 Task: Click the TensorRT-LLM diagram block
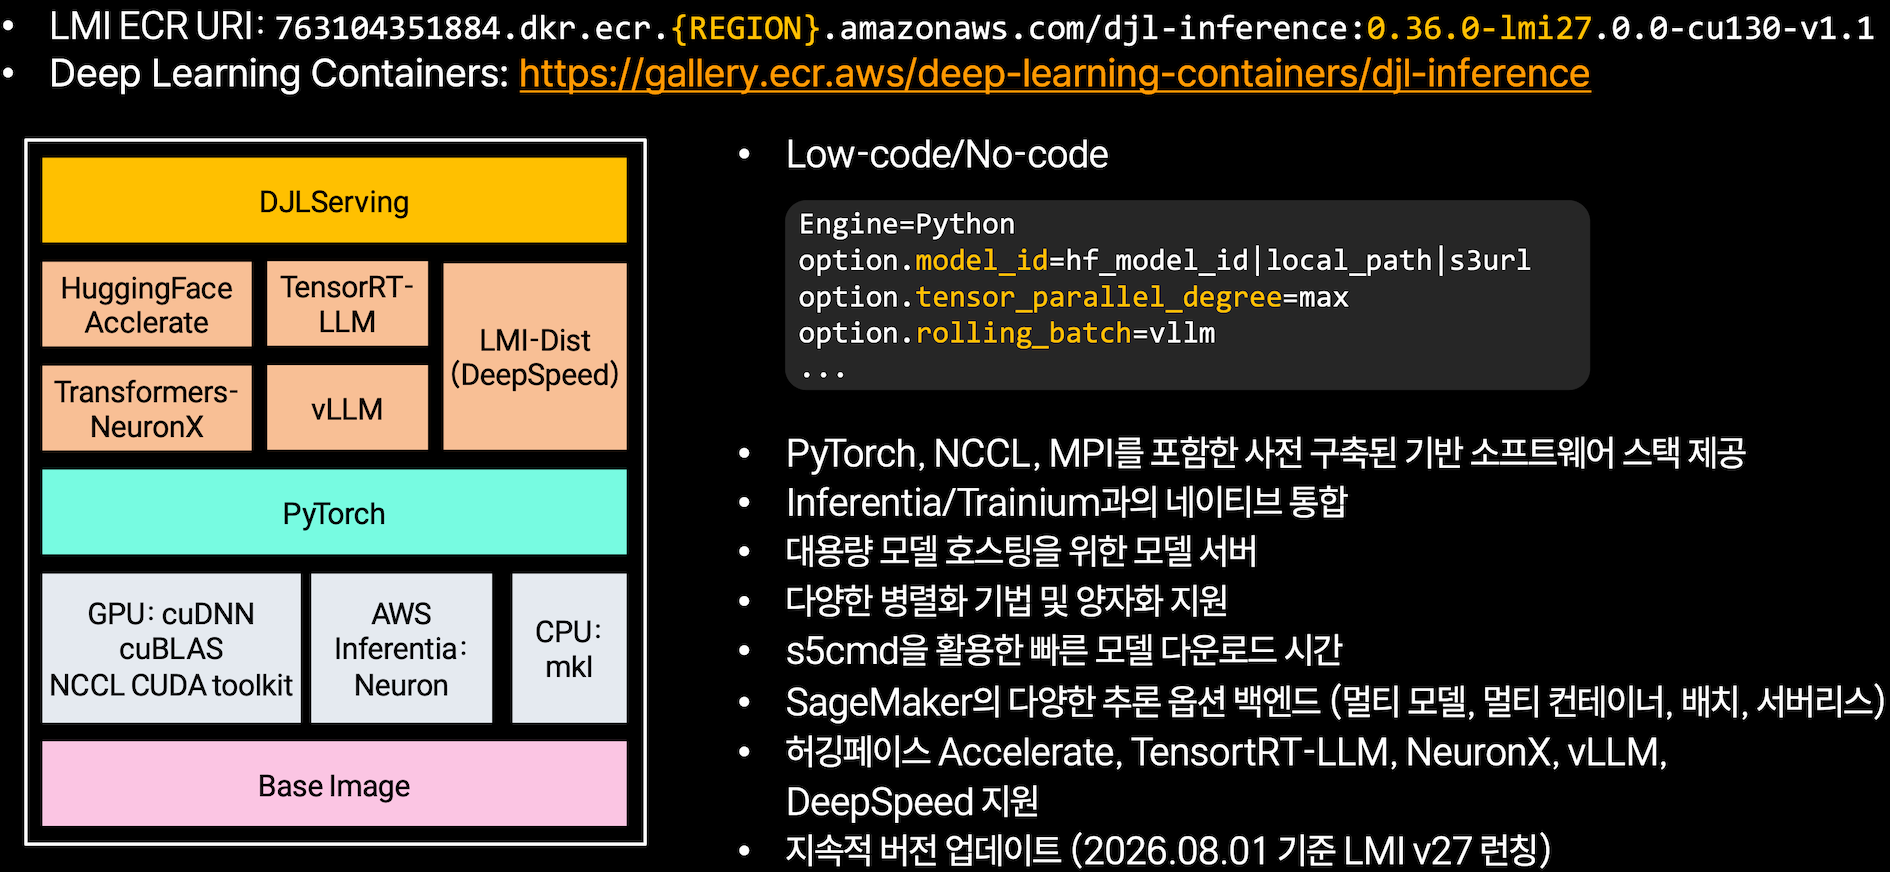coord(347,304)
